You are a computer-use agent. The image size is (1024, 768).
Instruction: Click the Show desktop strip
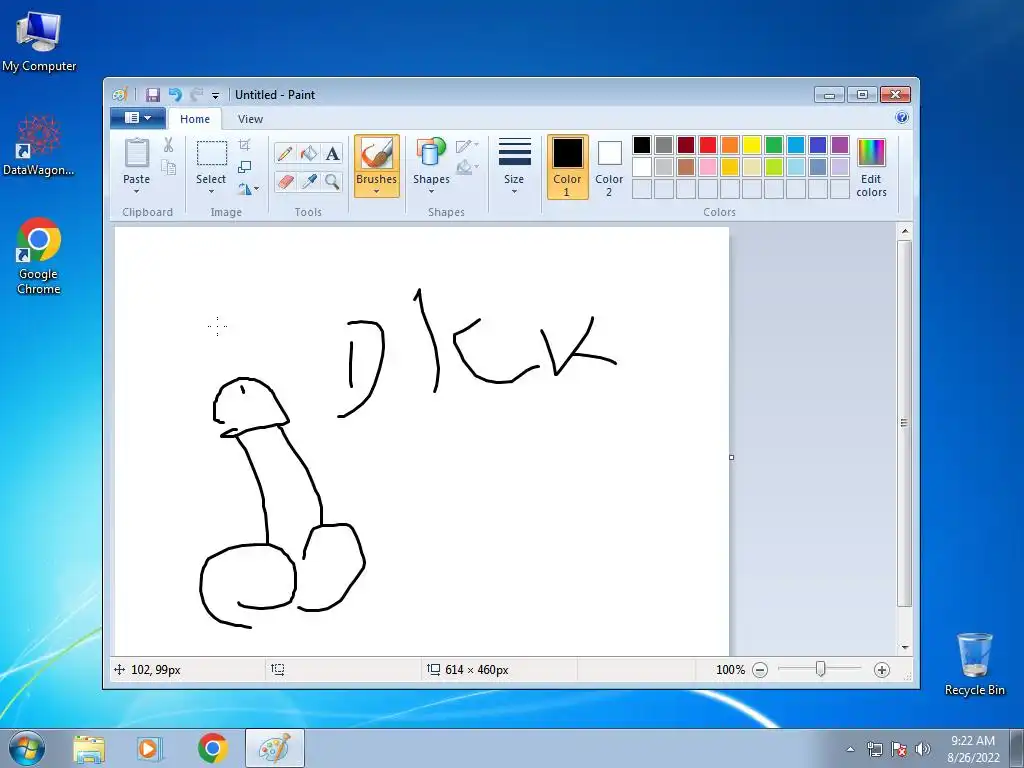click(1016, 749)
